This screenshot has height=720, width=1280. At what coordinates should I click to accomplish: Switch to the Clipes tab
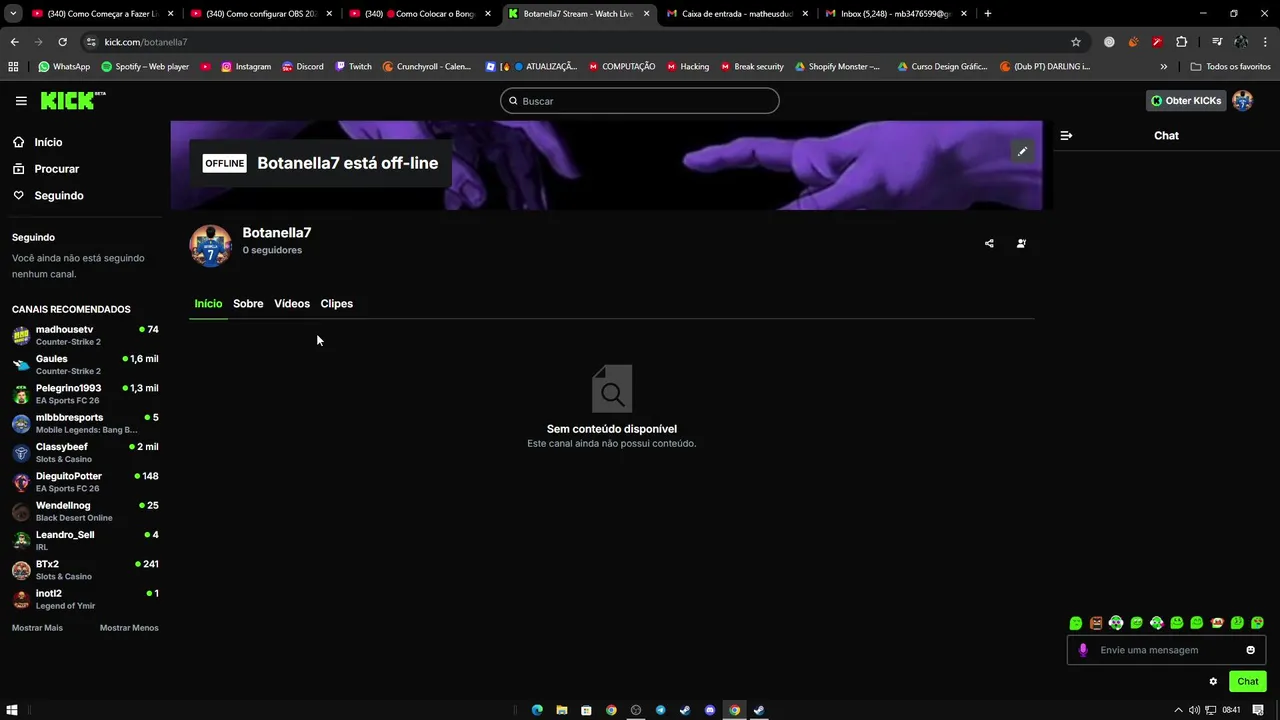click(336, 304)
